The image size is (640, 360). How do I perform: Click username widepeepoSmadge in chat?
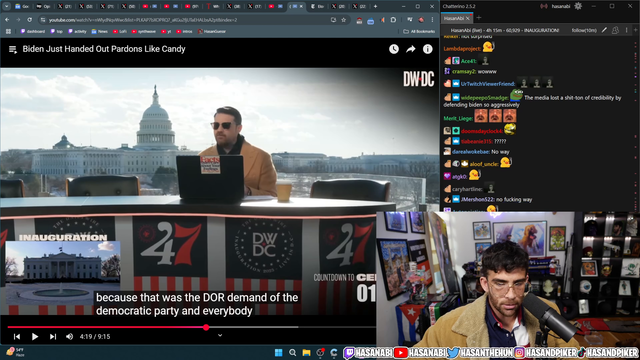pyautogui.click(x=484, y=98)
